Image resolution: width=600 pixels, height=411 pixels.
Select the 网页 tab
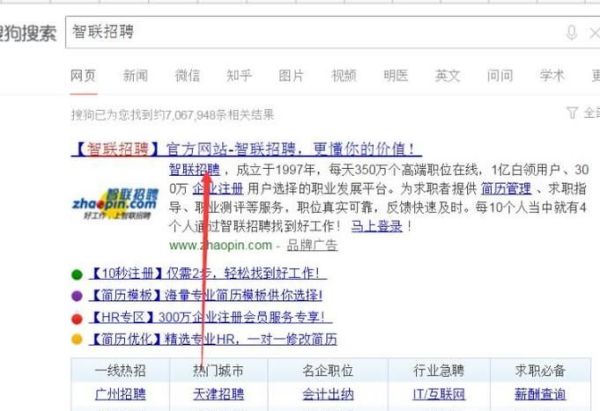tap(83, 75)
